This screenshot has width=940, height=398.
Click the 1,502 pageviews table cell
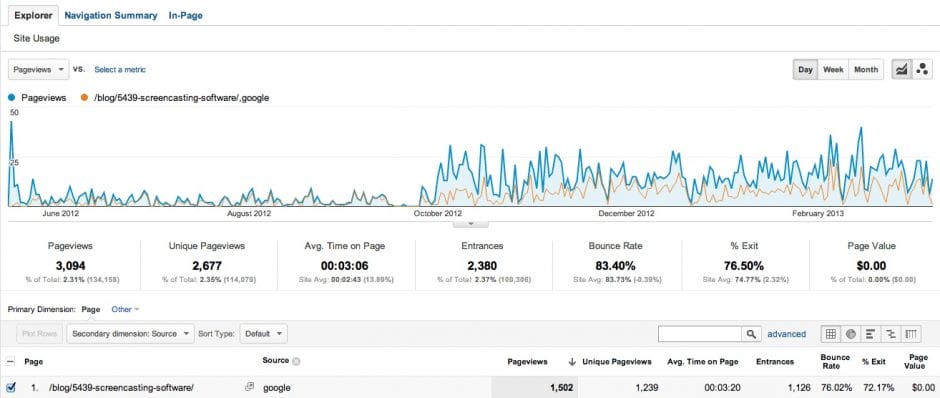pos(561,388)
